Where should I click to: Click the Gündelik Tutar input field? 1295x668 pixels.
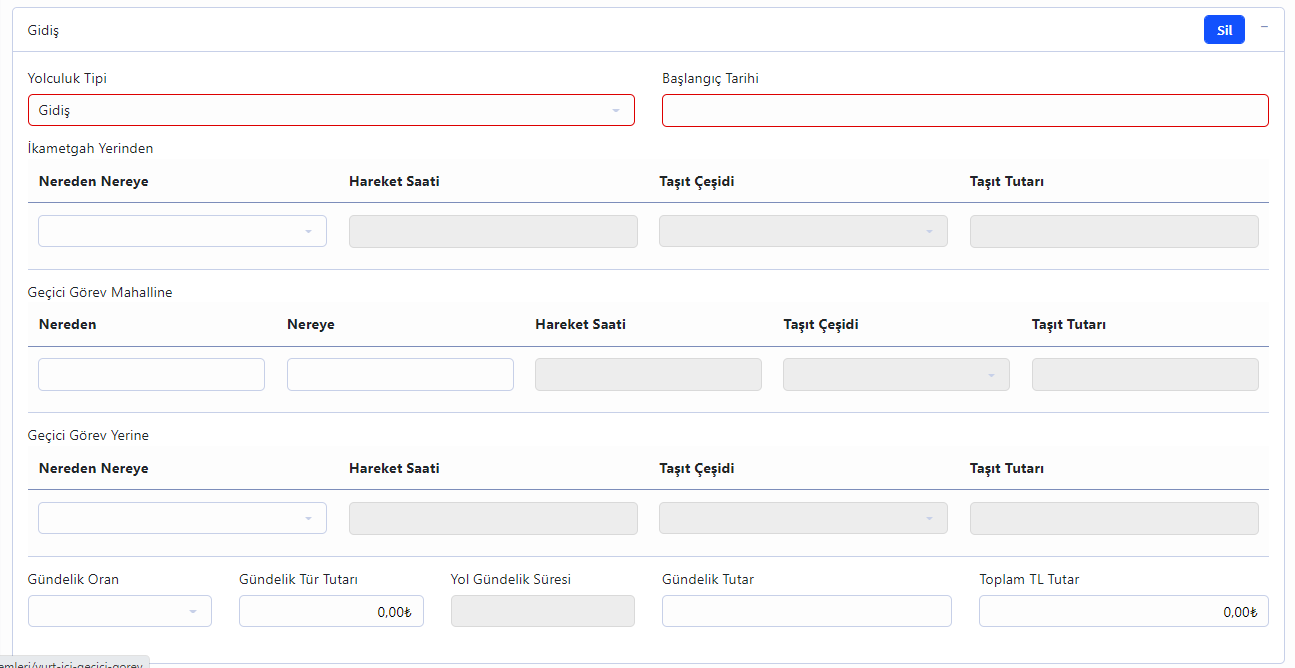coord(806,611)
